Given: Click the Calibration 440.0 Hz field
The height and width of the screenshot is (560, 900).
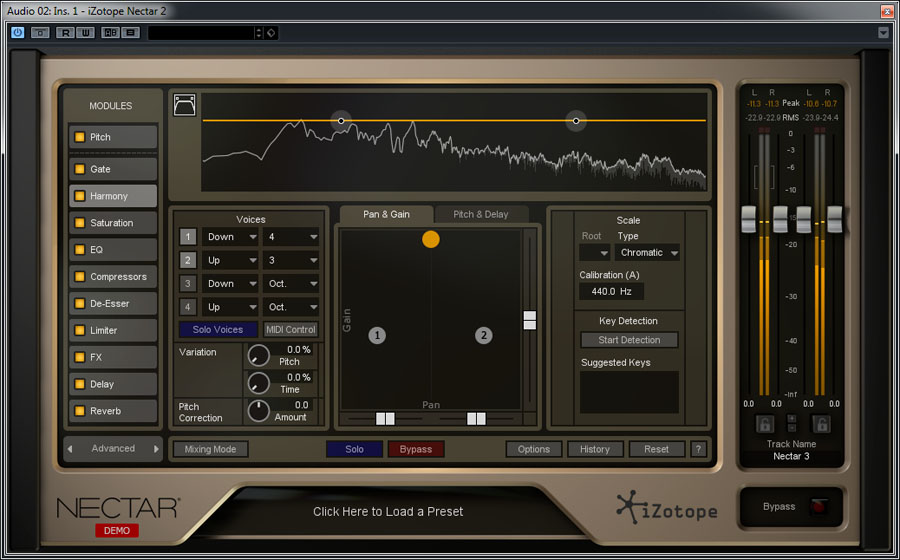Looking at the screenshot, I should [x=610, y=292].
